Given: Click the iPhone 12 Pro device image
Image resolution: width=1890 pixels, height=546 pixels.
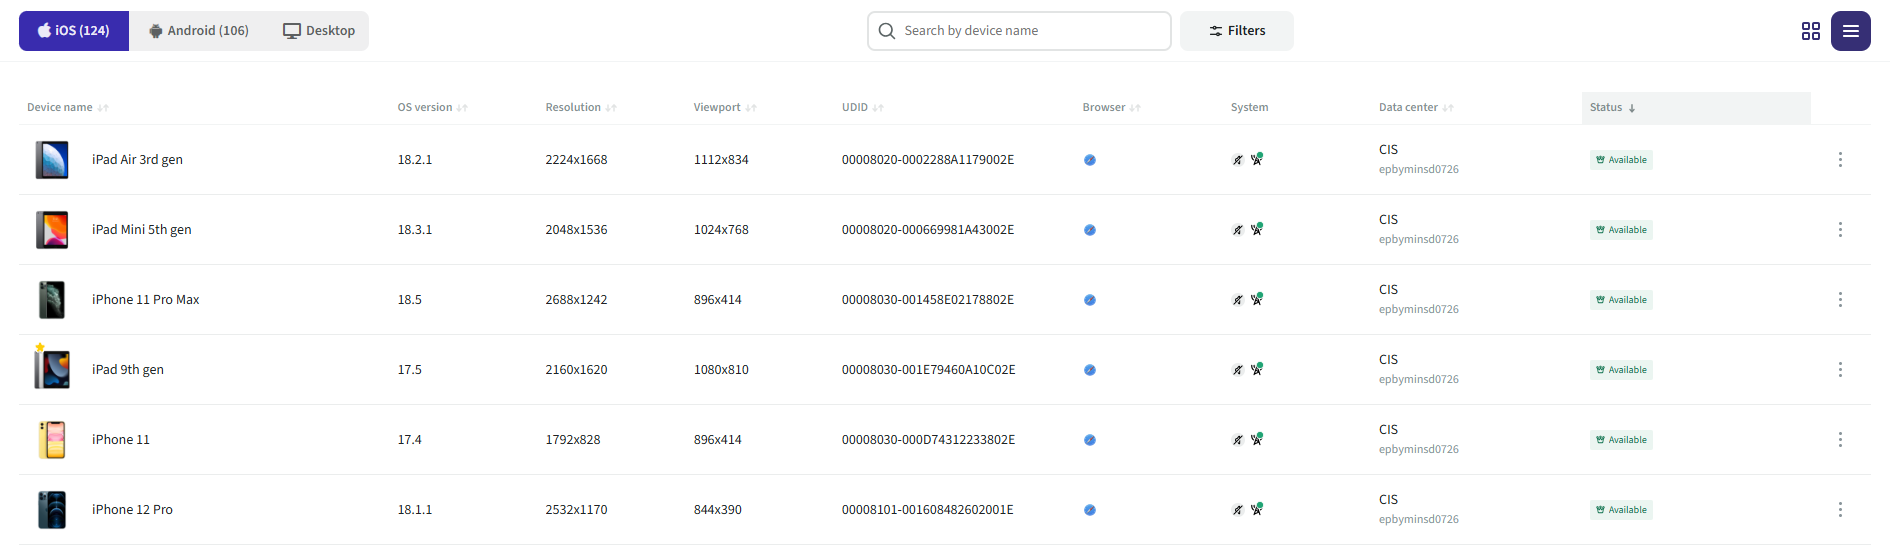Looking at the screenshot, I should pos(52,510).
